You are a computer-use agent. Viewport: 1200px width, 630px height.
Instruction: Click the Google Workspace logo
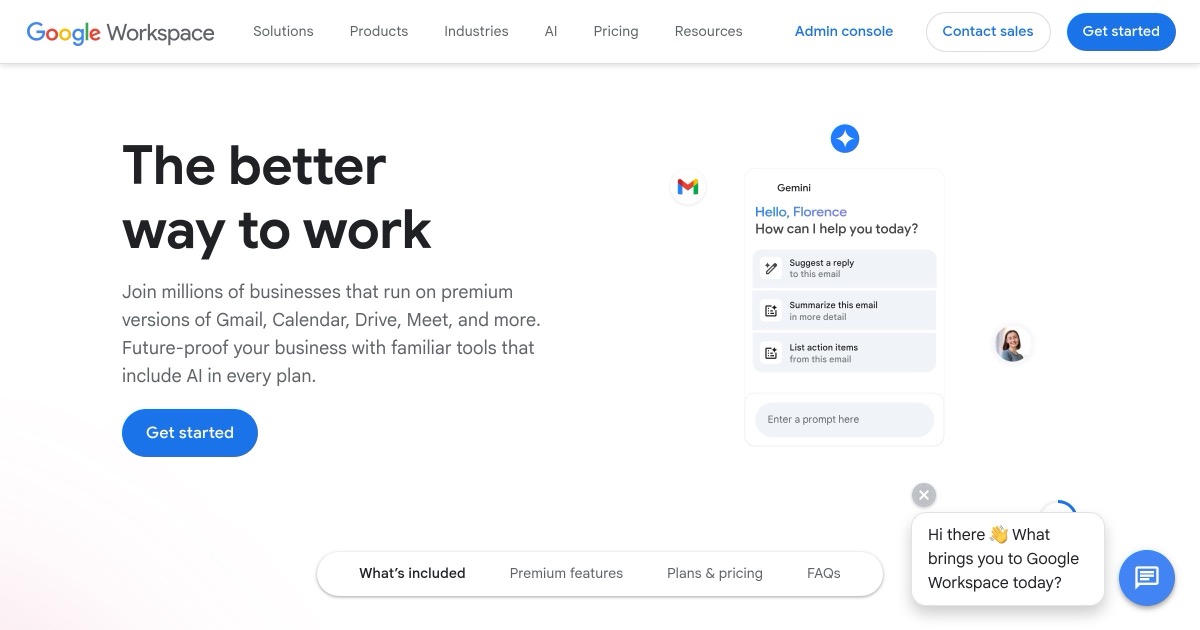coord(120,32)
